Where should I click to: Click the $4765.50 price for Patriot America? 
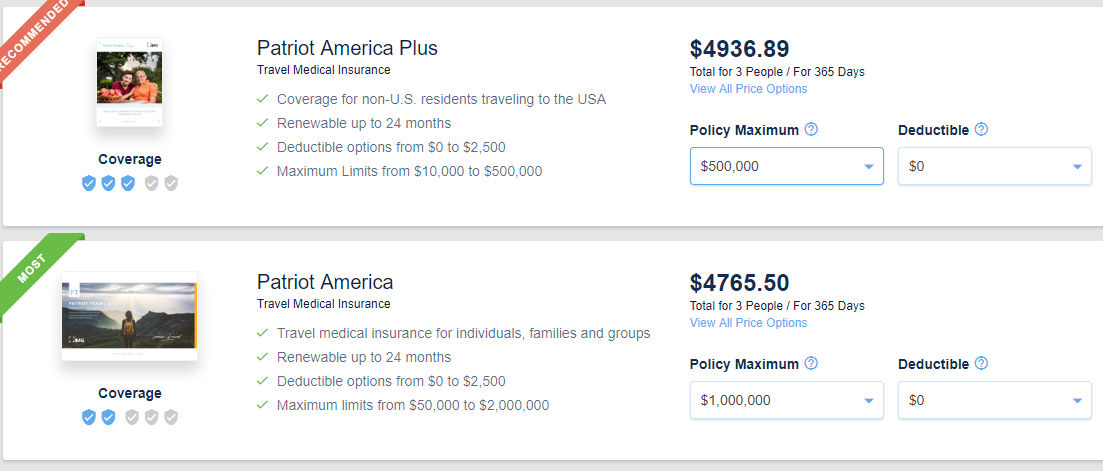739,283
